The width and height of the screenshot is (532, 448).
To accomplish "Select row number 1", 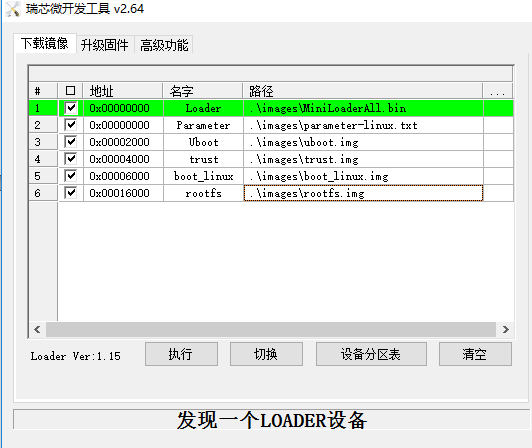I will pos(43,108).
